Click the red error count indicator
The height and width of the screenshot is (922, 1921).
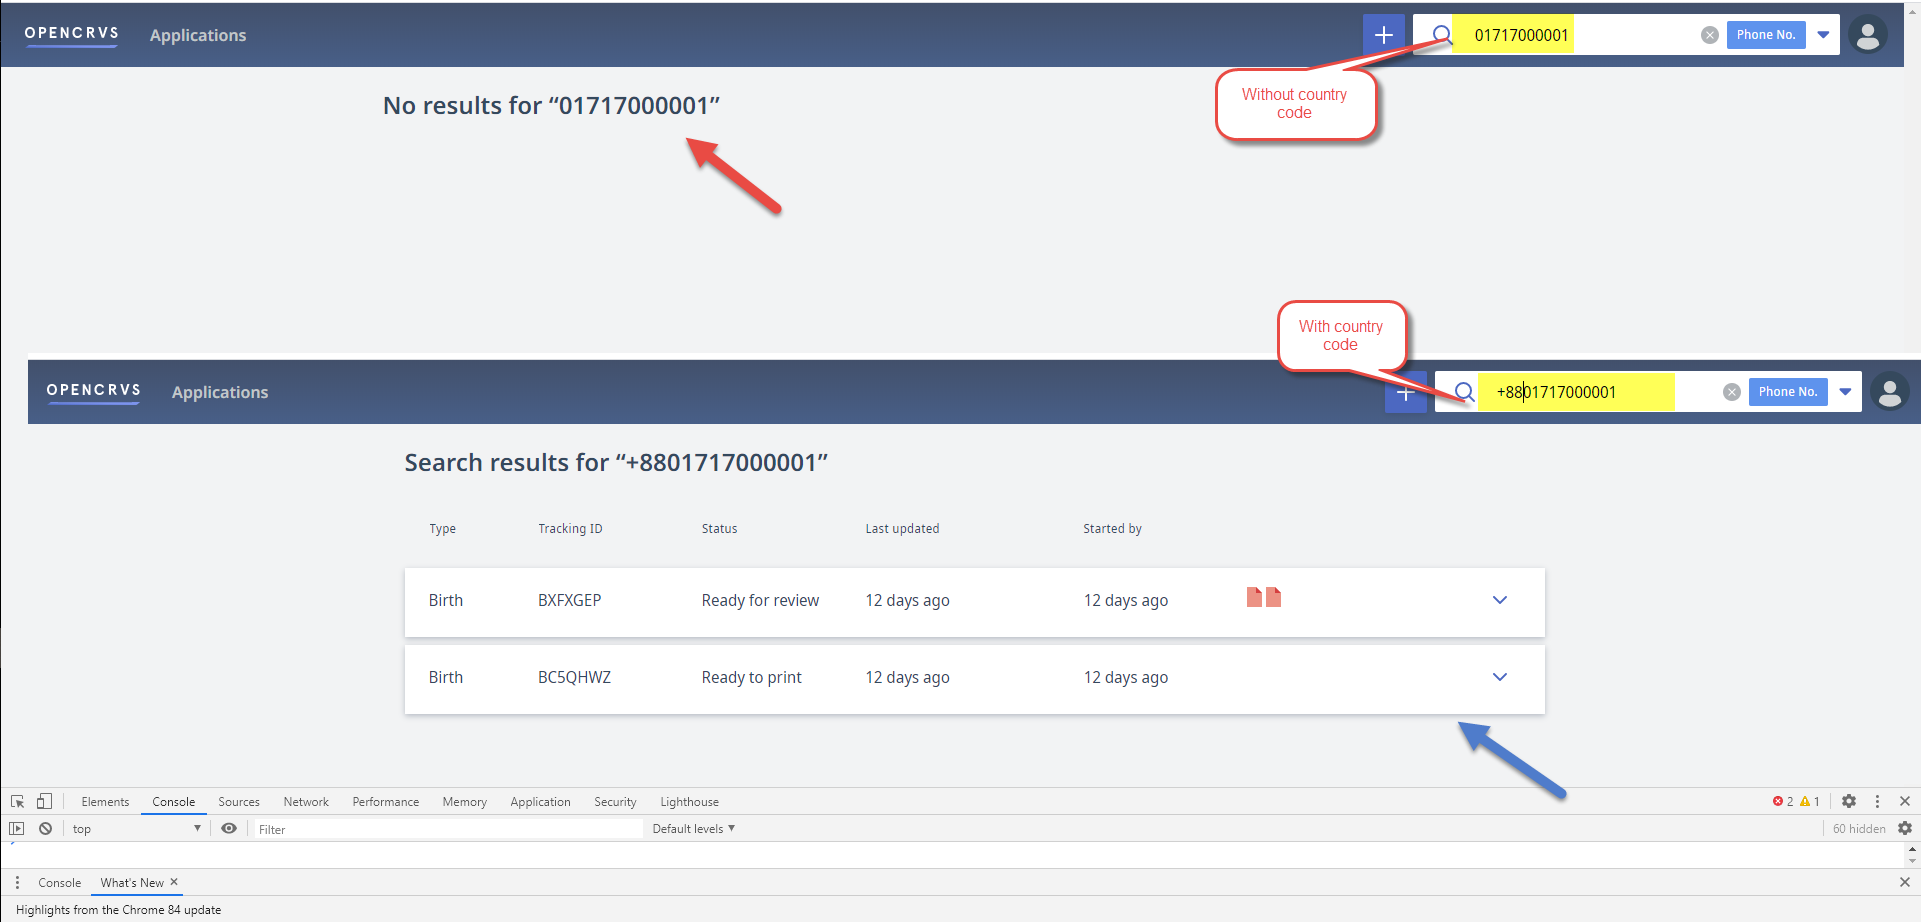(x=1783, y=801)
